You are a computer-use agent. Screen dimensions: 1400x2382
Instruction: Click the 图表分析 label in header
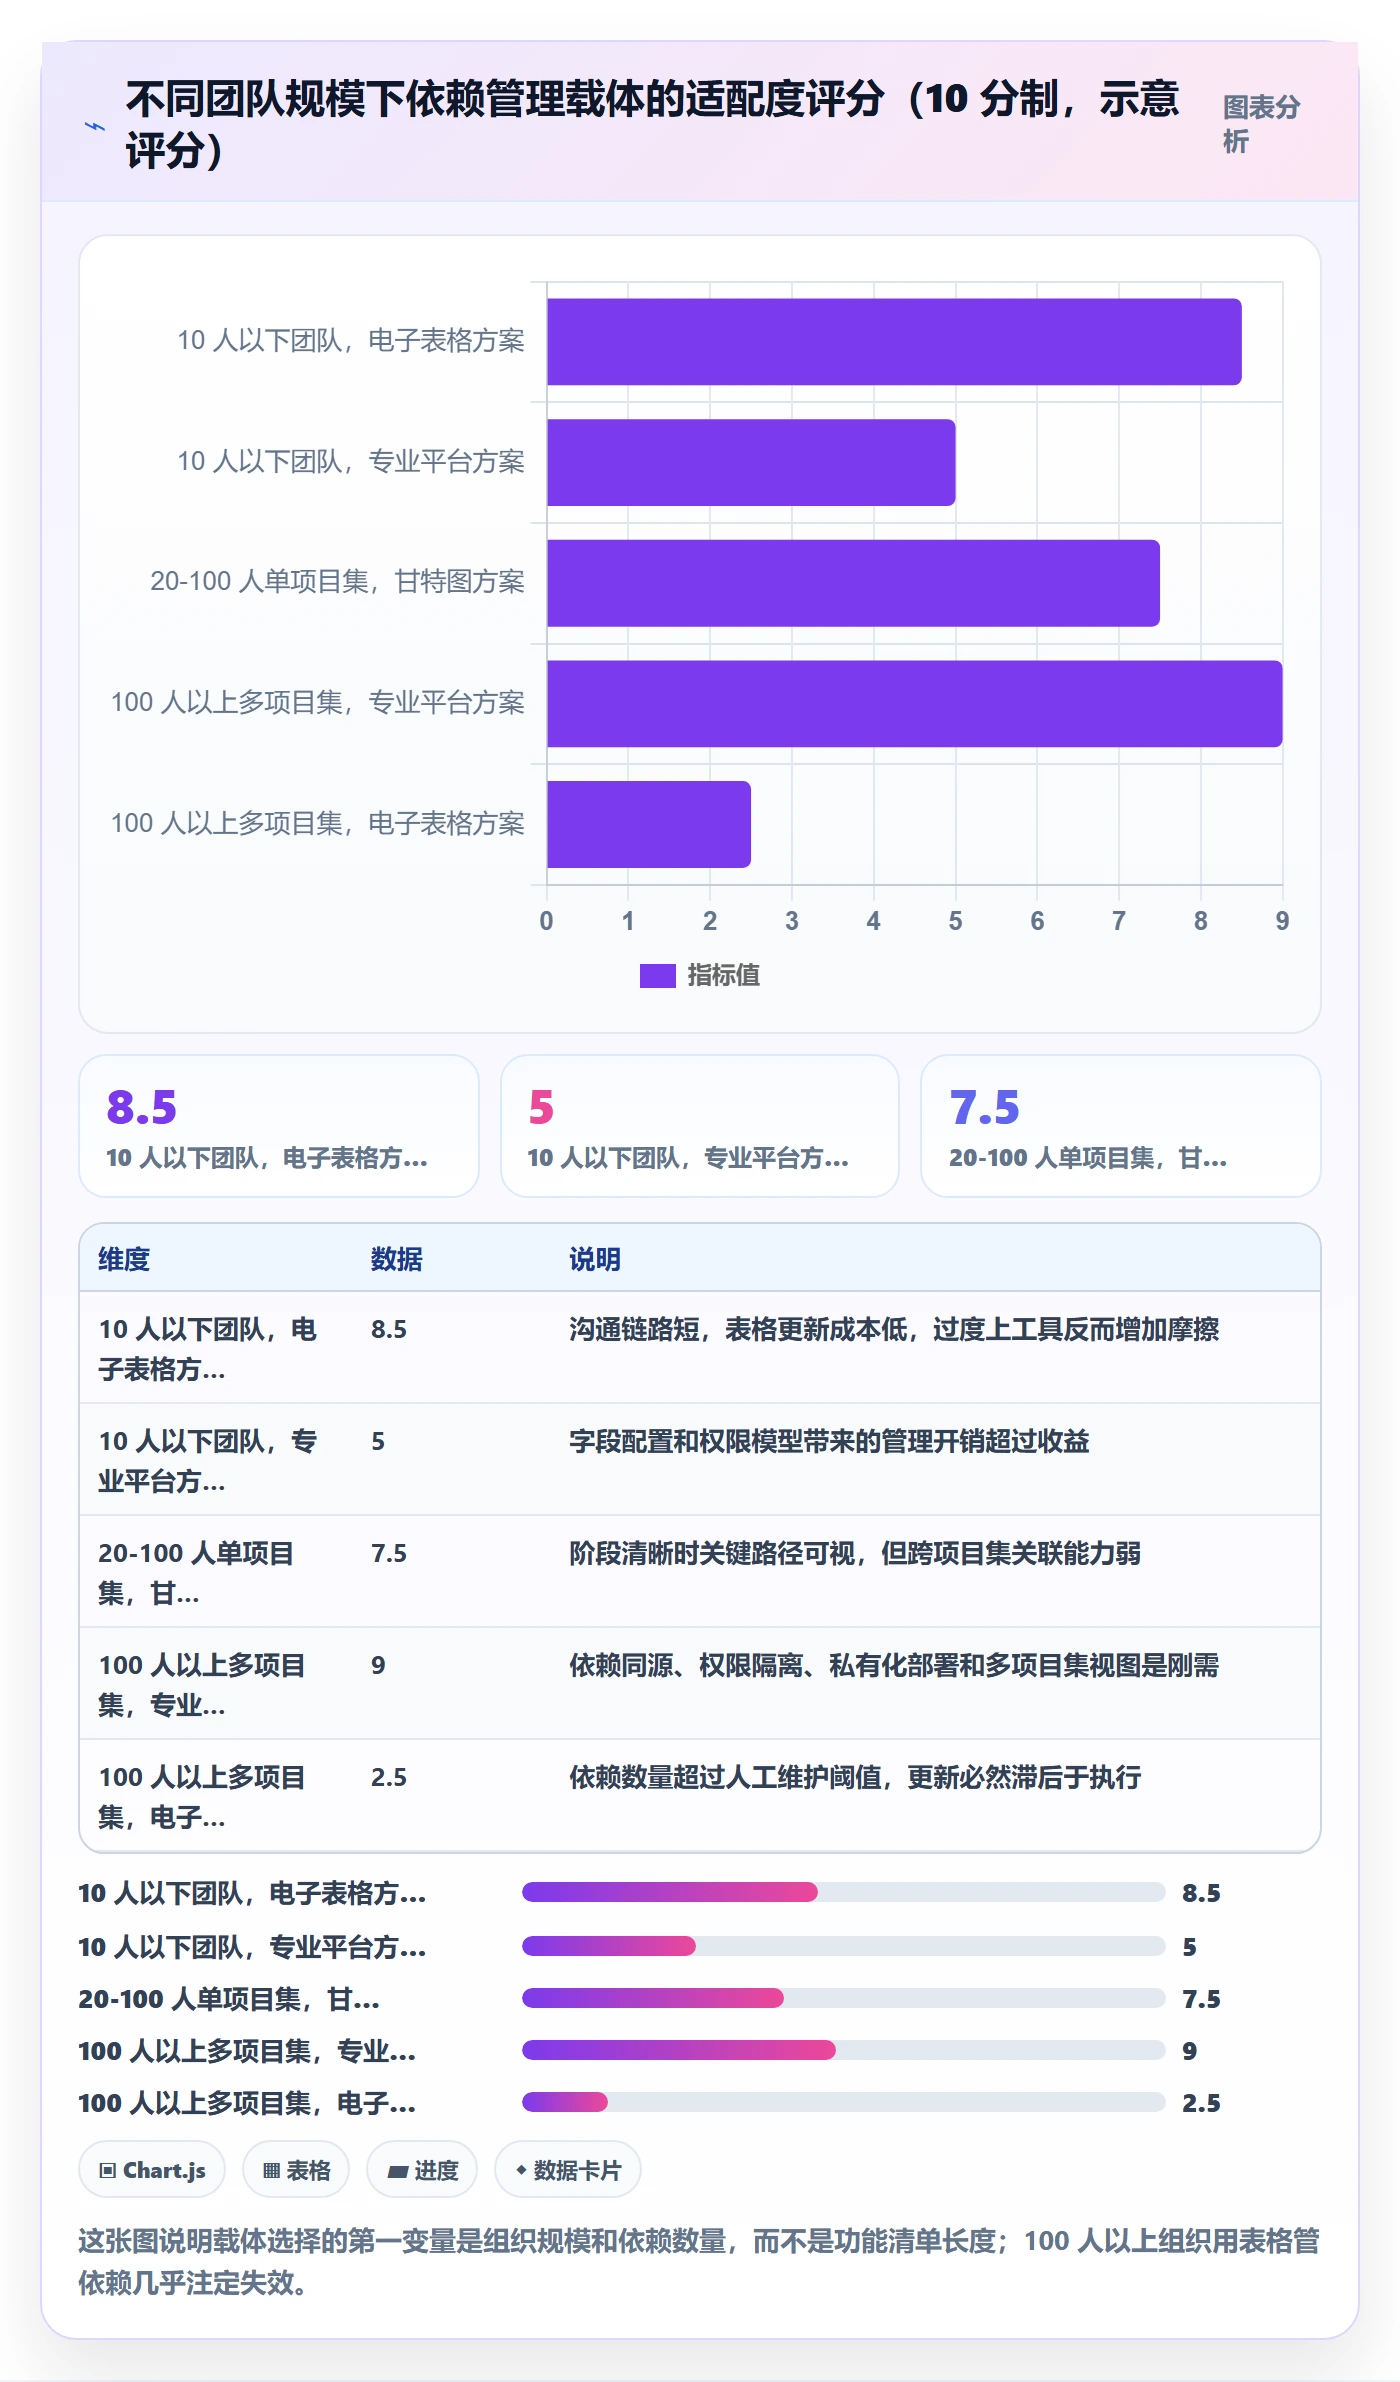click(x=1261, y=124)
